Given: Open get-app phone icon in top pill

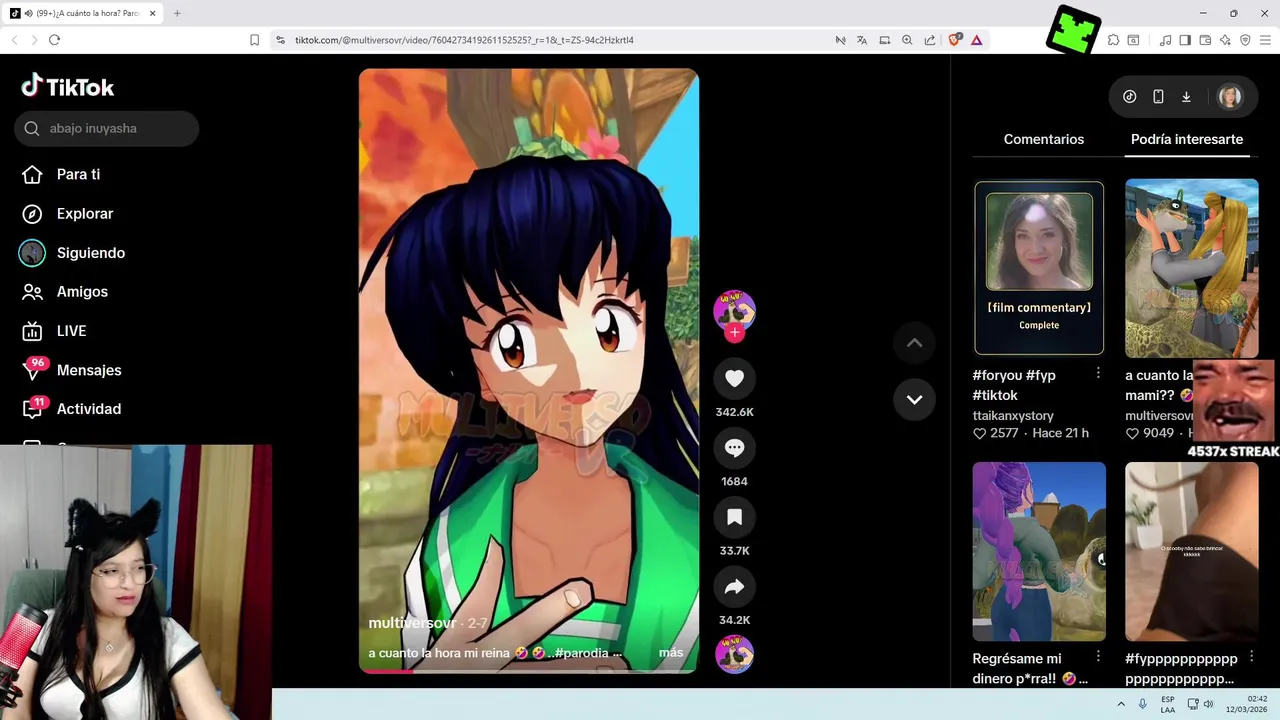Looking at the screenshot, I should (x=1158, y=97).
